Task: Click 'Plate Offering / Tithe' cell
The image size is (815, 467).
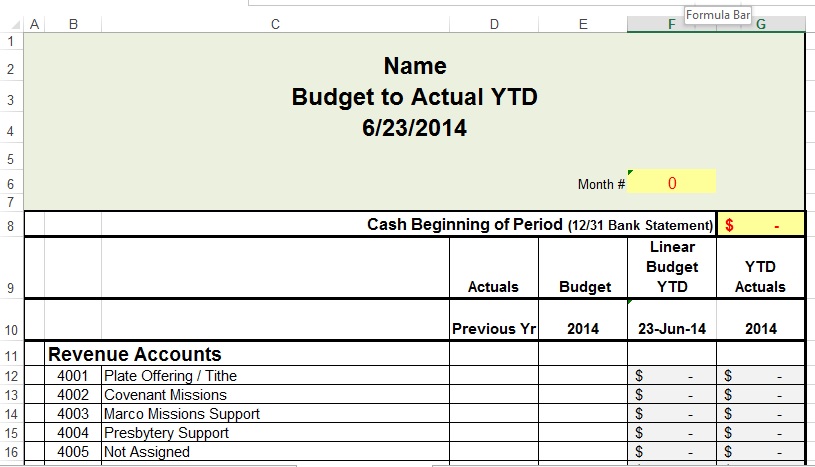Action: coord(275,375)
